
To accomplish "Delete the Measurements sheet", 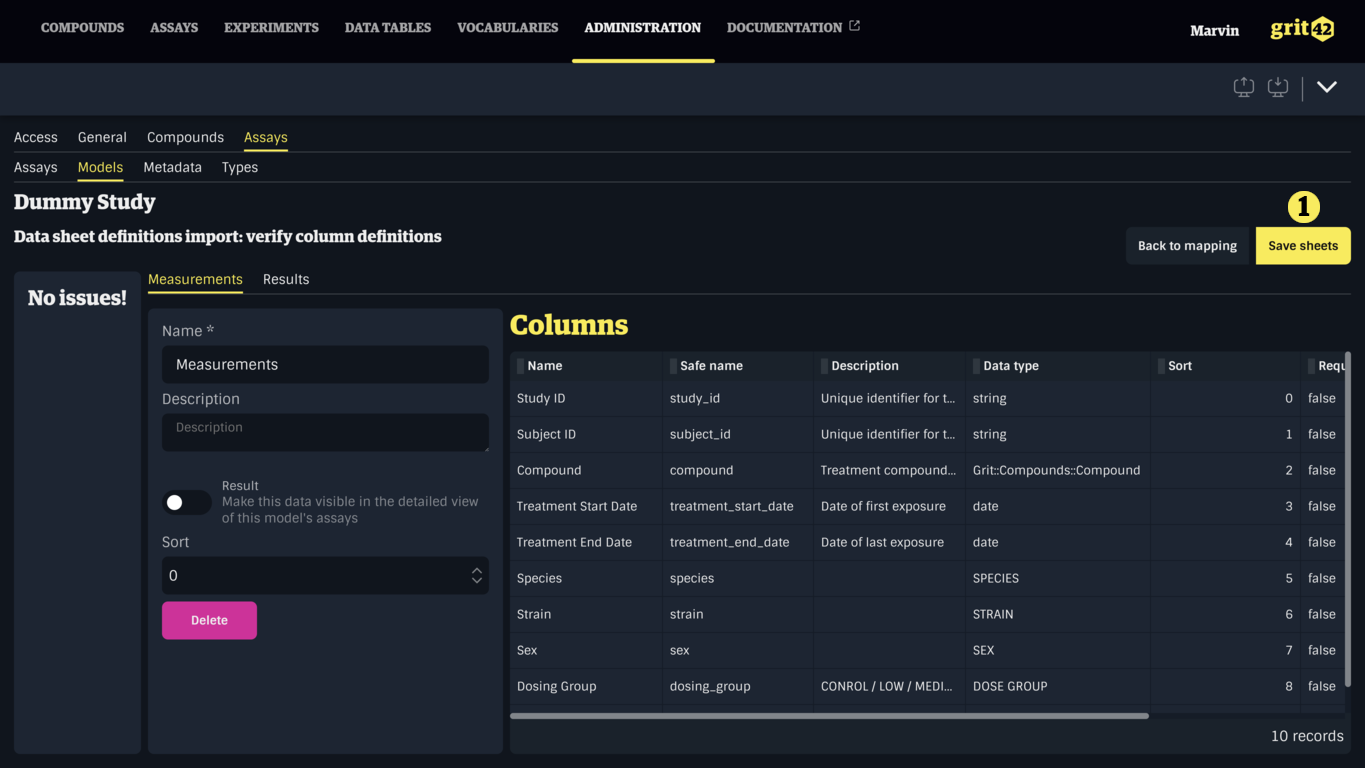I will [209, 620].
